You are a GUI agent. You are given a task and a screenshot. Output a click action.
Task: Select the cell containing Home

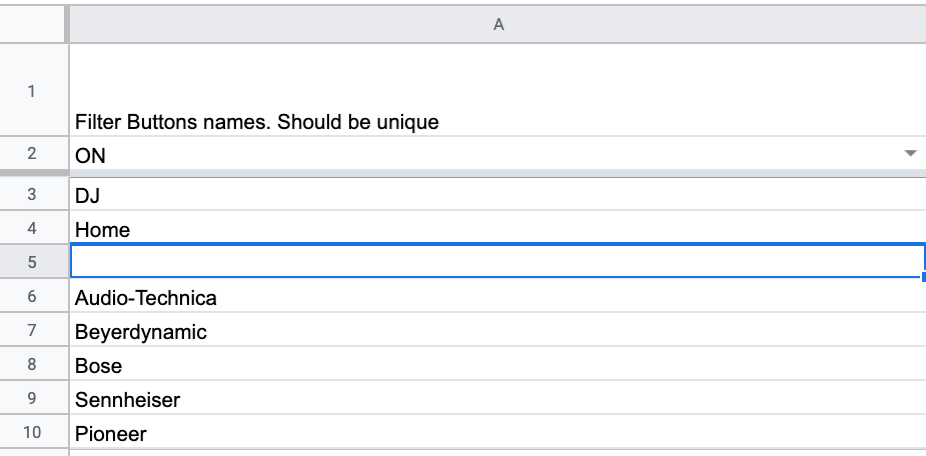[498, 228]
